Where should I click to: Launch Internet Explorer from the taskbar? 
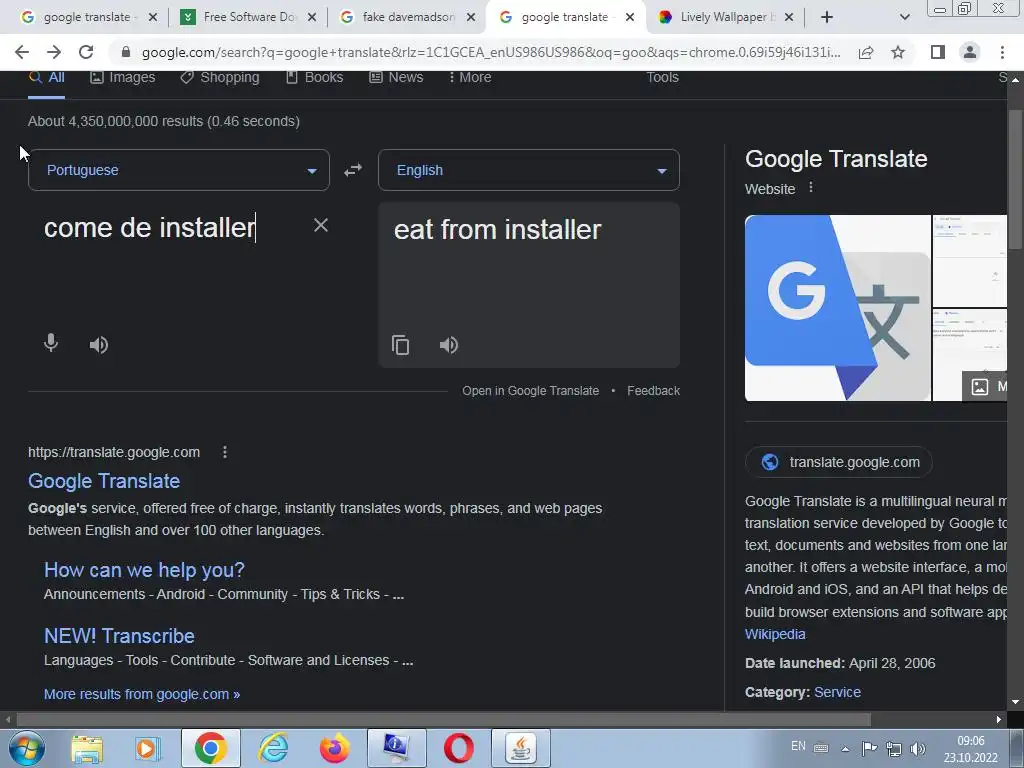pyautogui.click(x=273, y=748)
